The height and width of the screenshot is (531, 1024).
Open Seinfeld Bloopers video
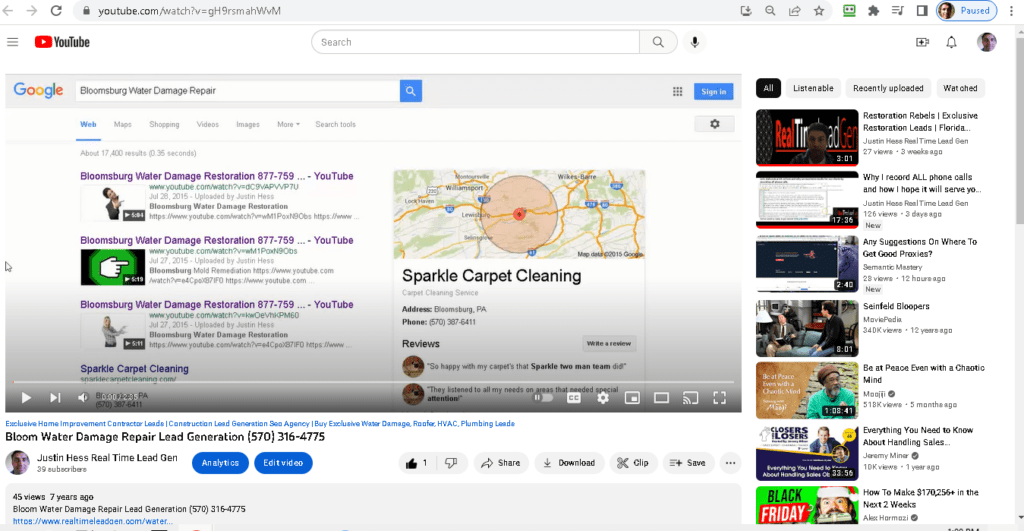(896, 306)
